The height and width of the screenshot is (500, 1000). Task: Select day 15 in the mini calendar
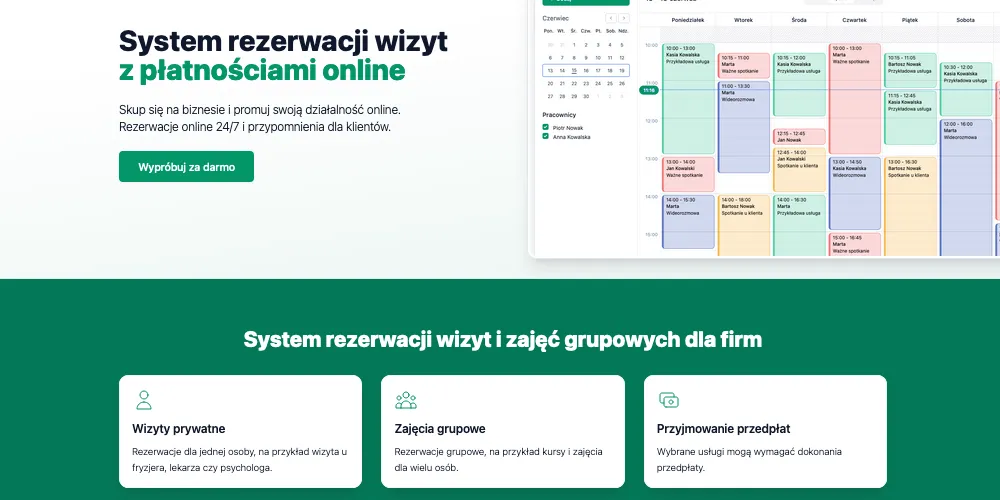574,71
